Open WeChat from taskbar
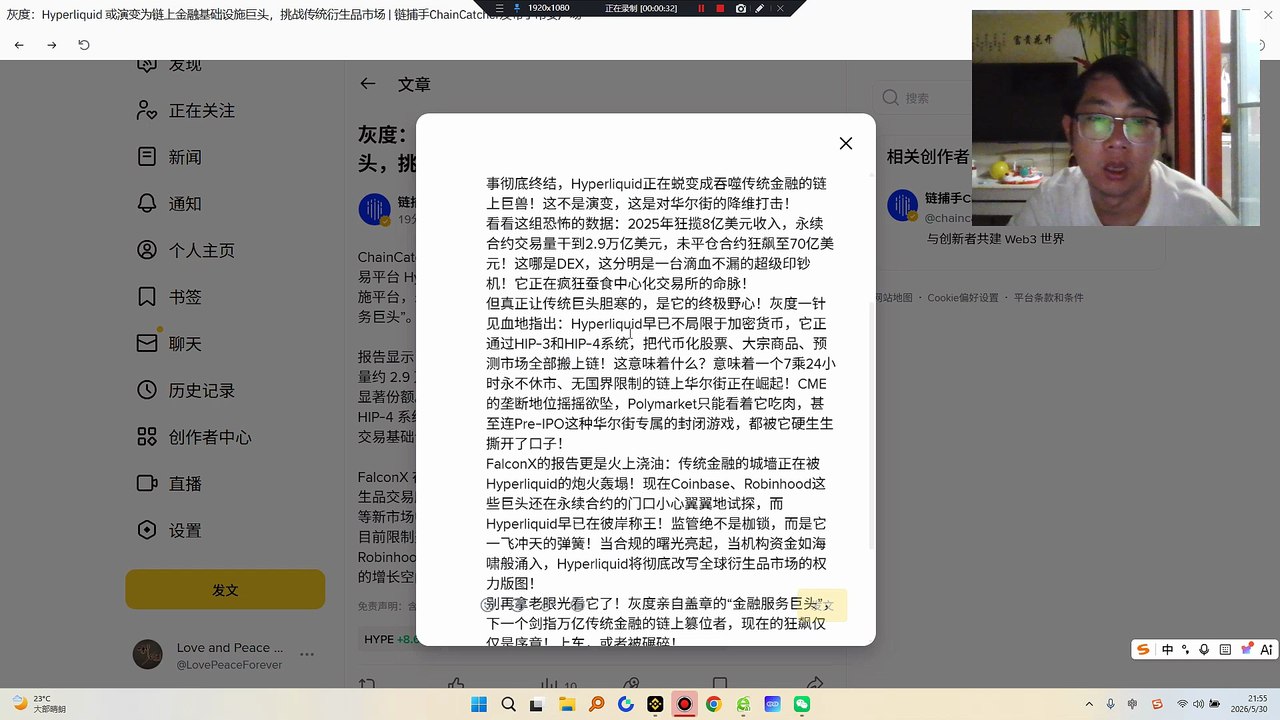This screenshot has height=720, width=1280. (802, 704)
